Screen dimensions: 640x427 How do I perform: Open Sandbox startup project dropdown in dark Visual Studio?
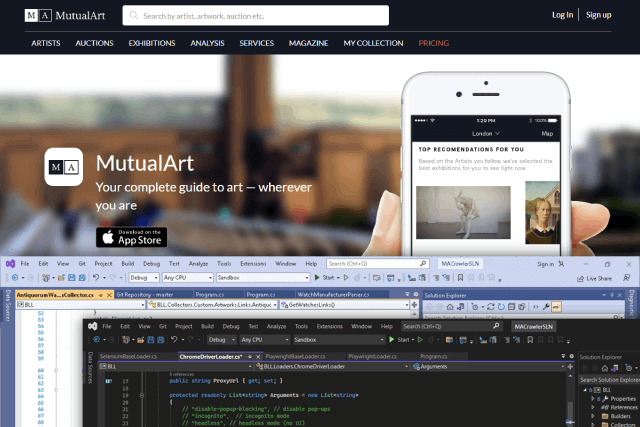tap(339, 340)
